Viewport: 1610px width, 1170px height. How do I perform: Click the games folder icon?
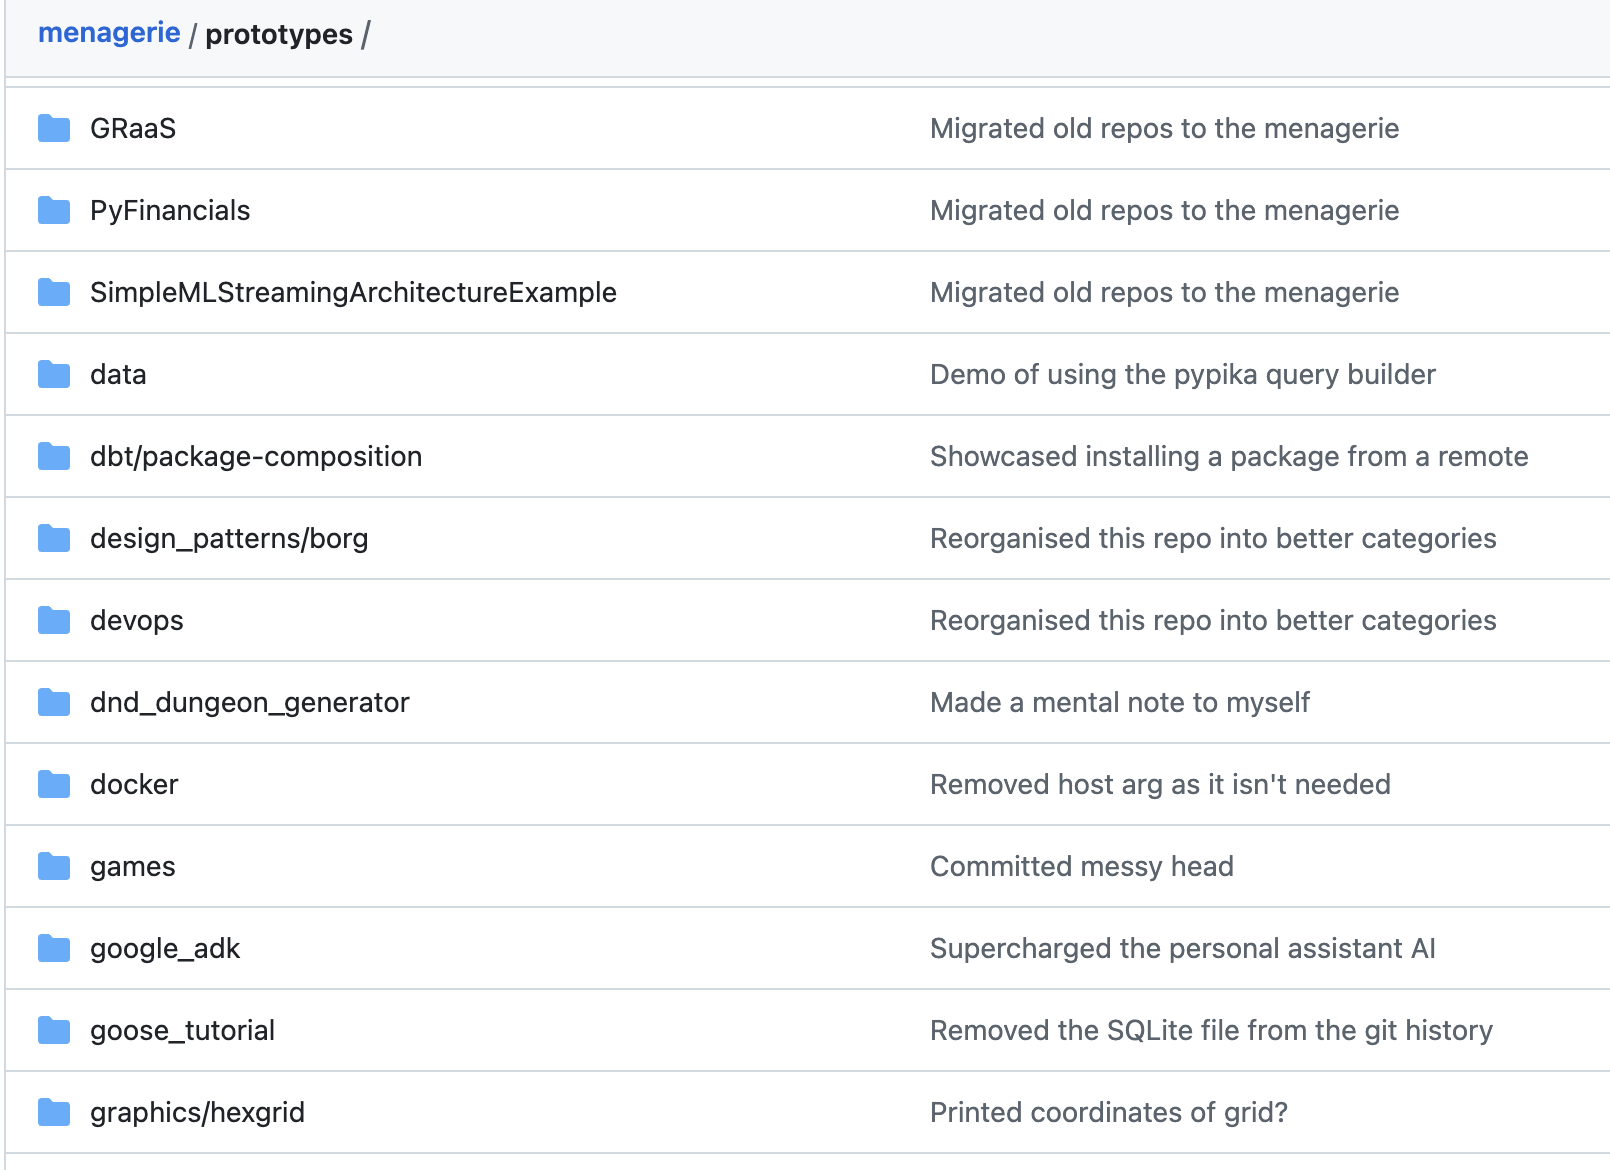(54, 867)
